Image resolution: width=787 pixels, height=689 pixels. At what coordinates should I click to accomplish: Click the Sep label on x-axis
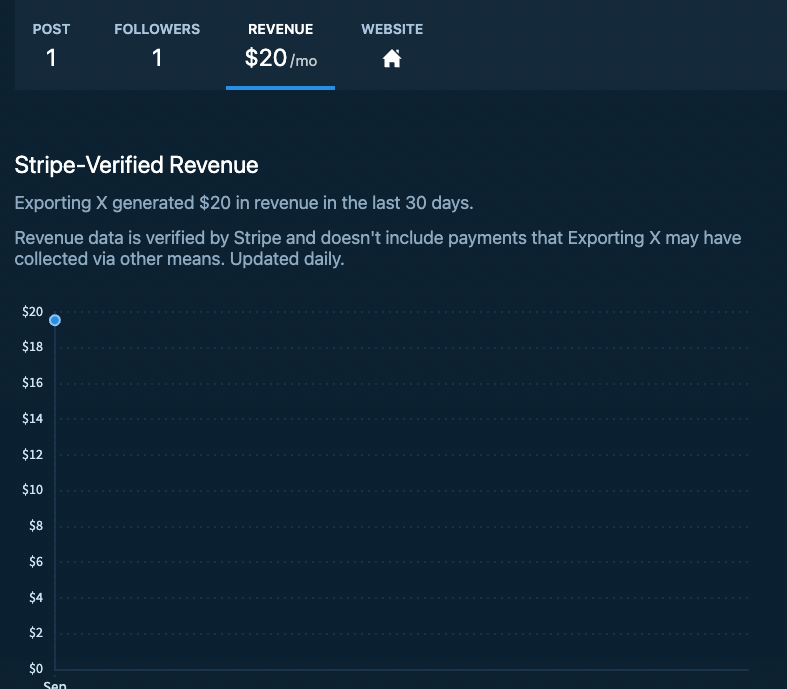[54, 685]
